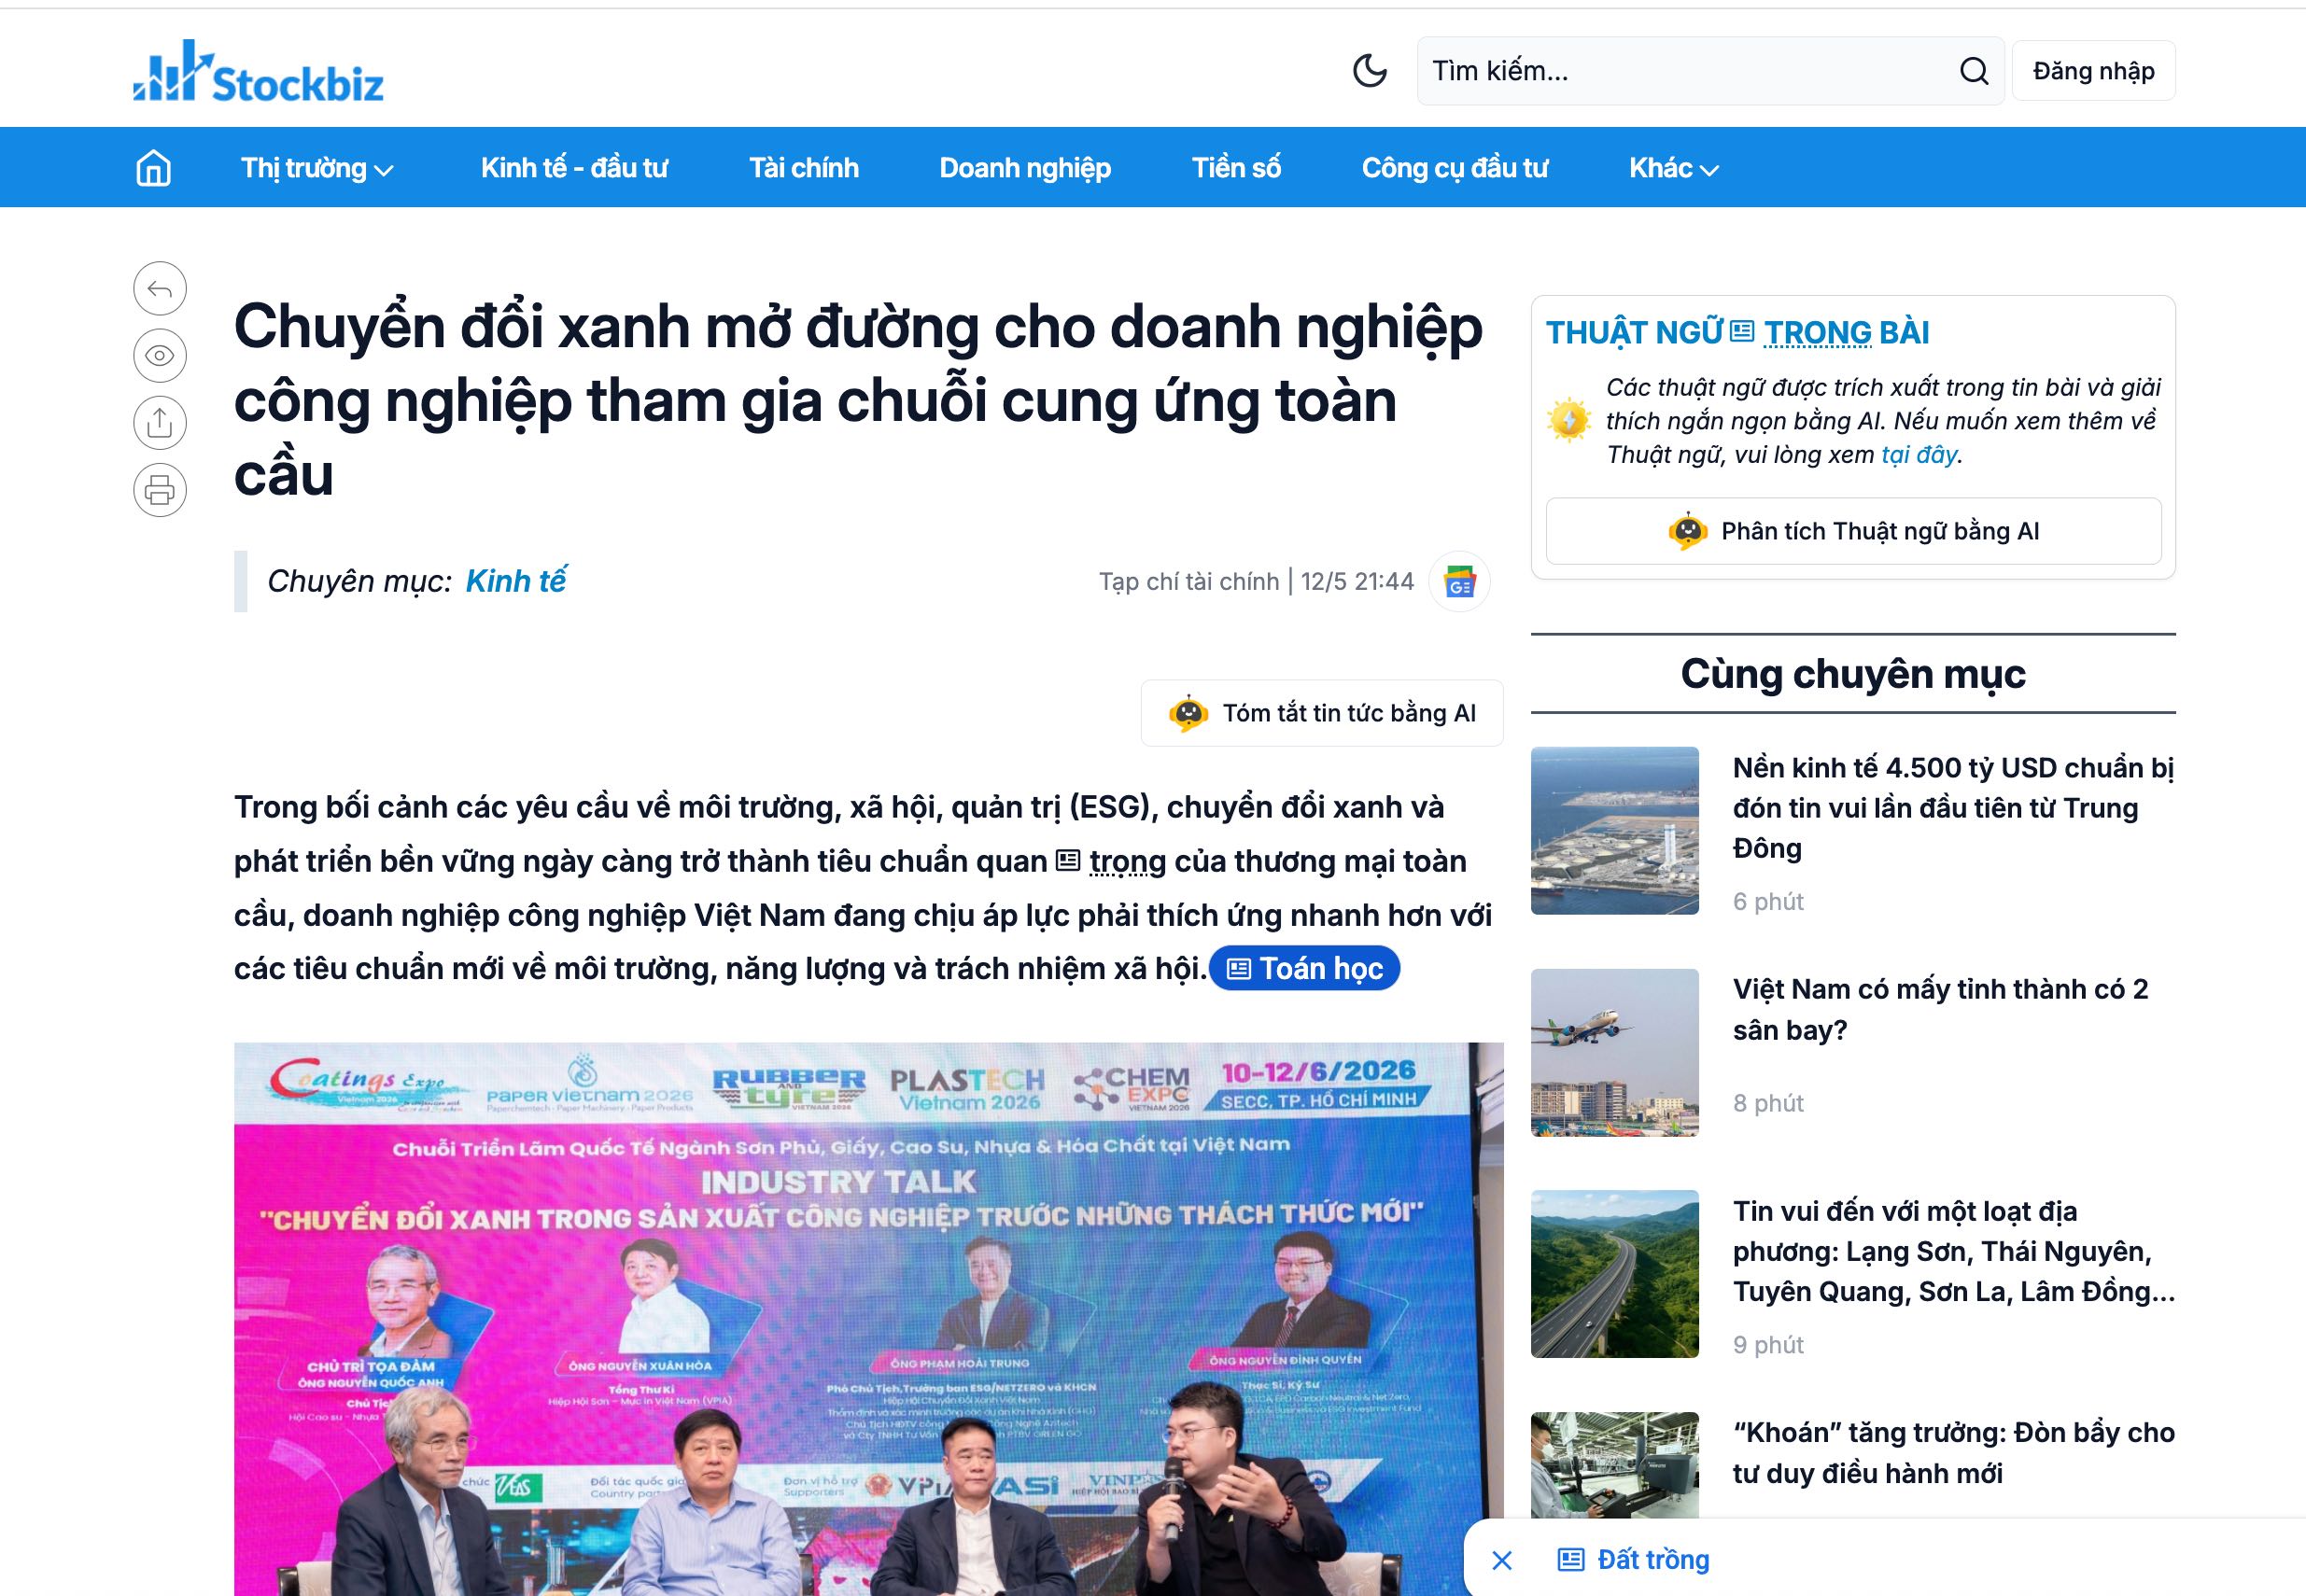Viewport: 2306px width, 1596px height.
Task: Click the share upload icon
Action: (160, 423)
